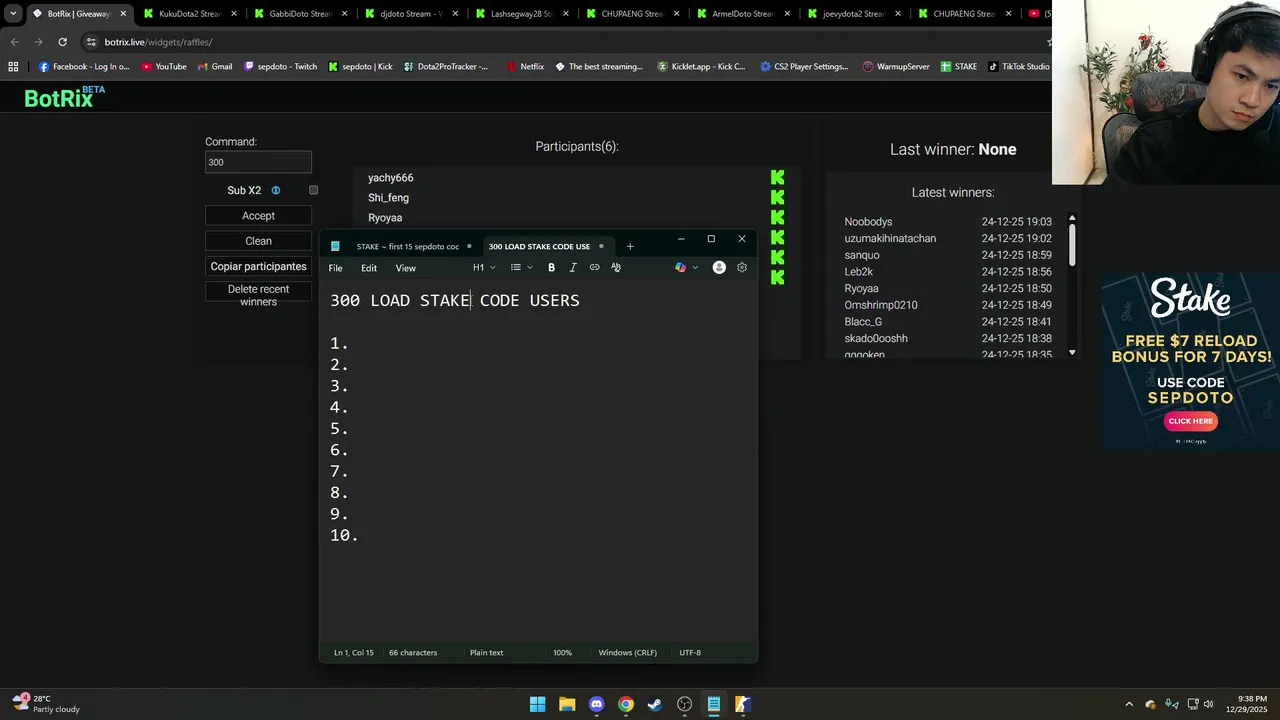Toggle bold formatting in Notepad
Image resolution: width=1280 pixels, height=720 pixels.
pos(551,268)
